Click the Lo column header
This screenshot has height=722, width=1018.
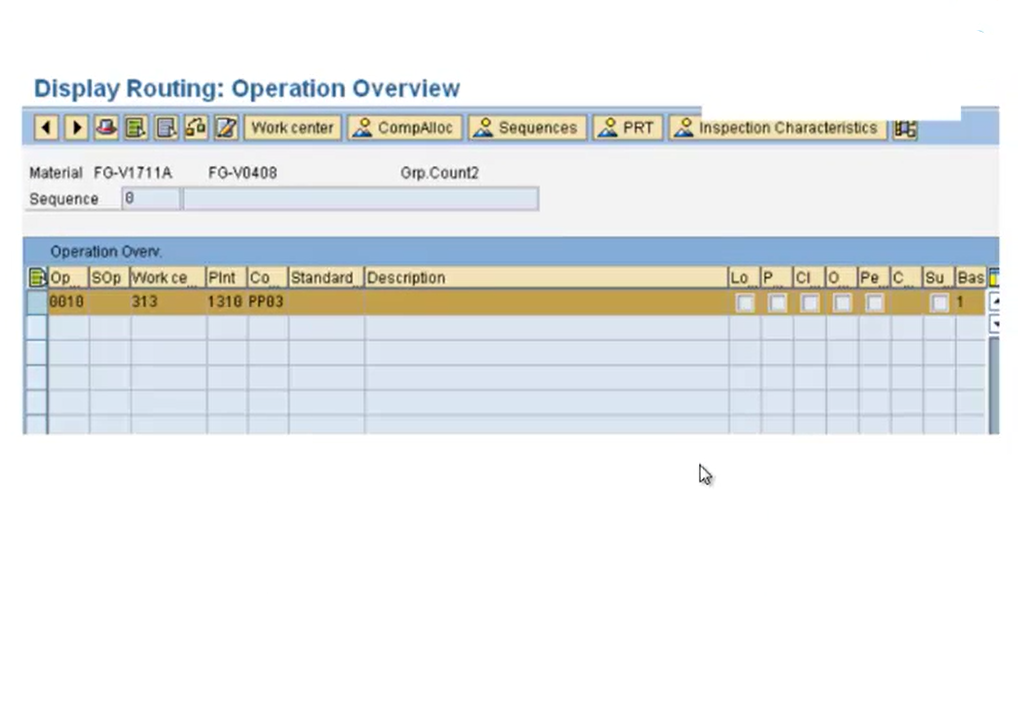744,278
